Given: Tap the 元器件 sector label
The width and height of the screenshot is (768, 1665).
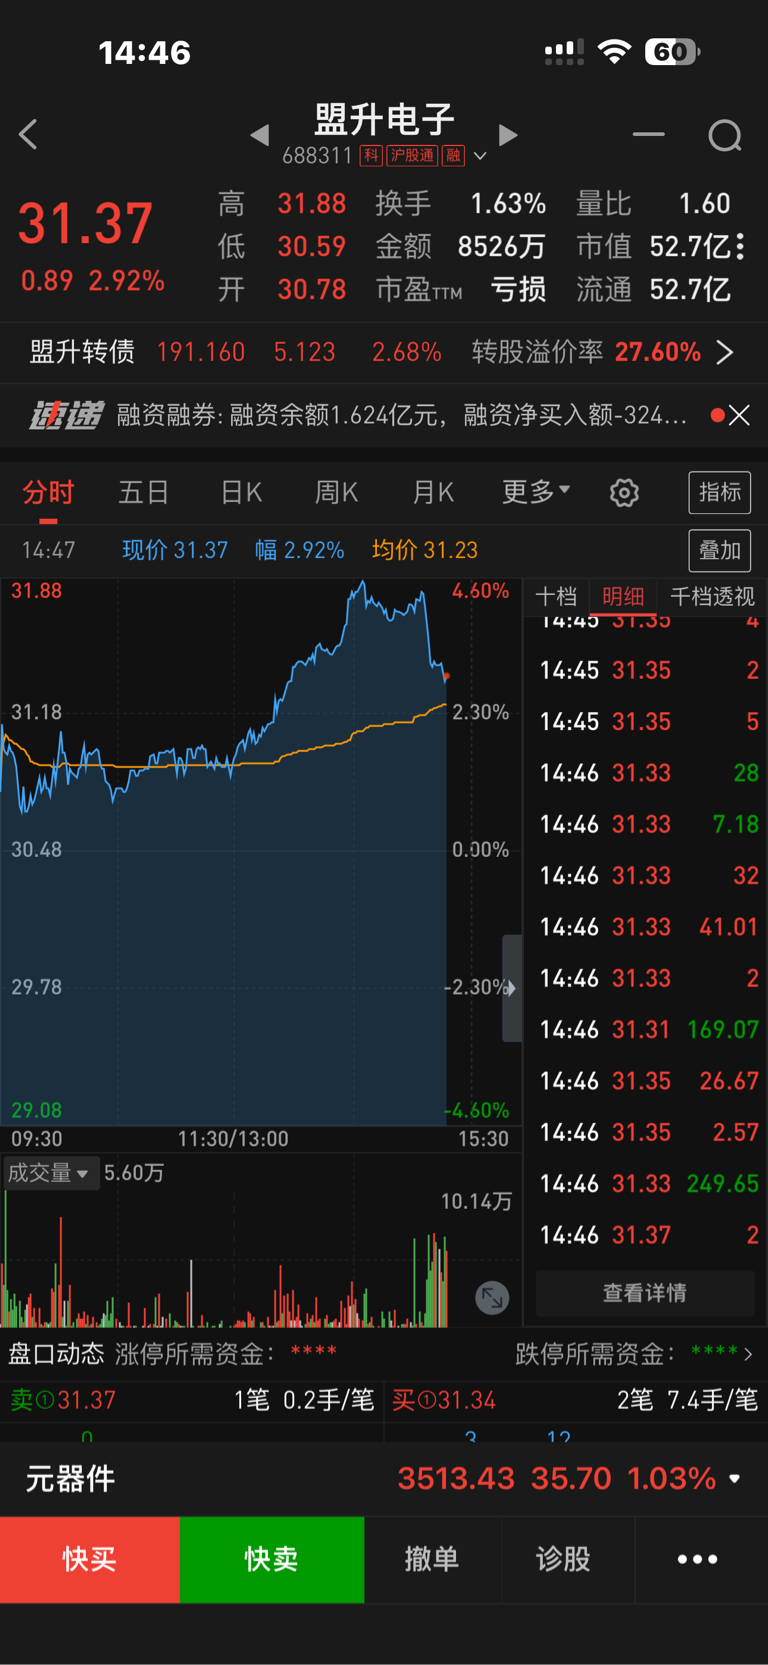Looking at the screenshot, I should tap(70, 1478).
